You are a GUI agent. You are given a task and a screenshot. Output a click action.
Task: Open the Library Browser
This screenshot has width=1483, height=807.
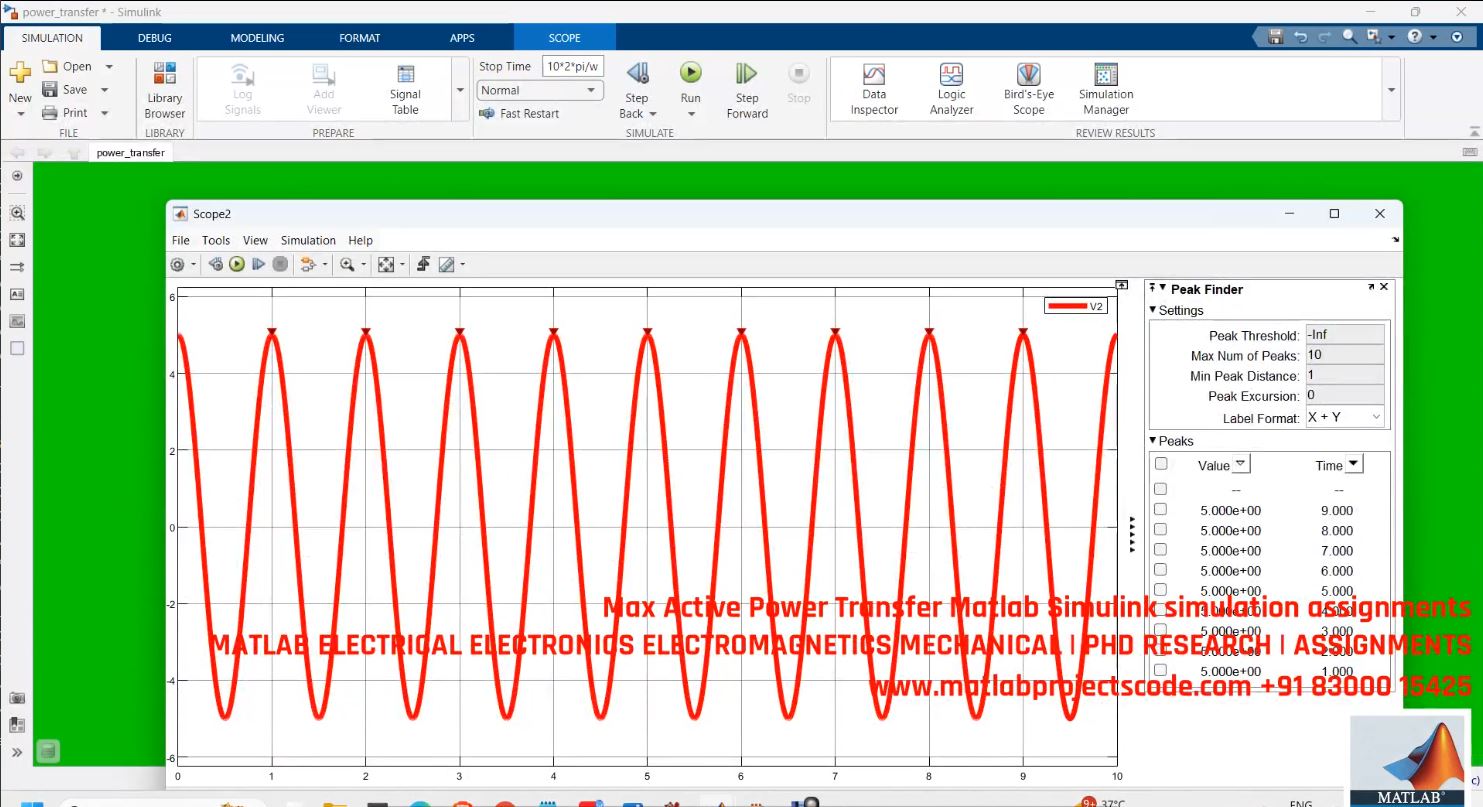pos(163,88)
